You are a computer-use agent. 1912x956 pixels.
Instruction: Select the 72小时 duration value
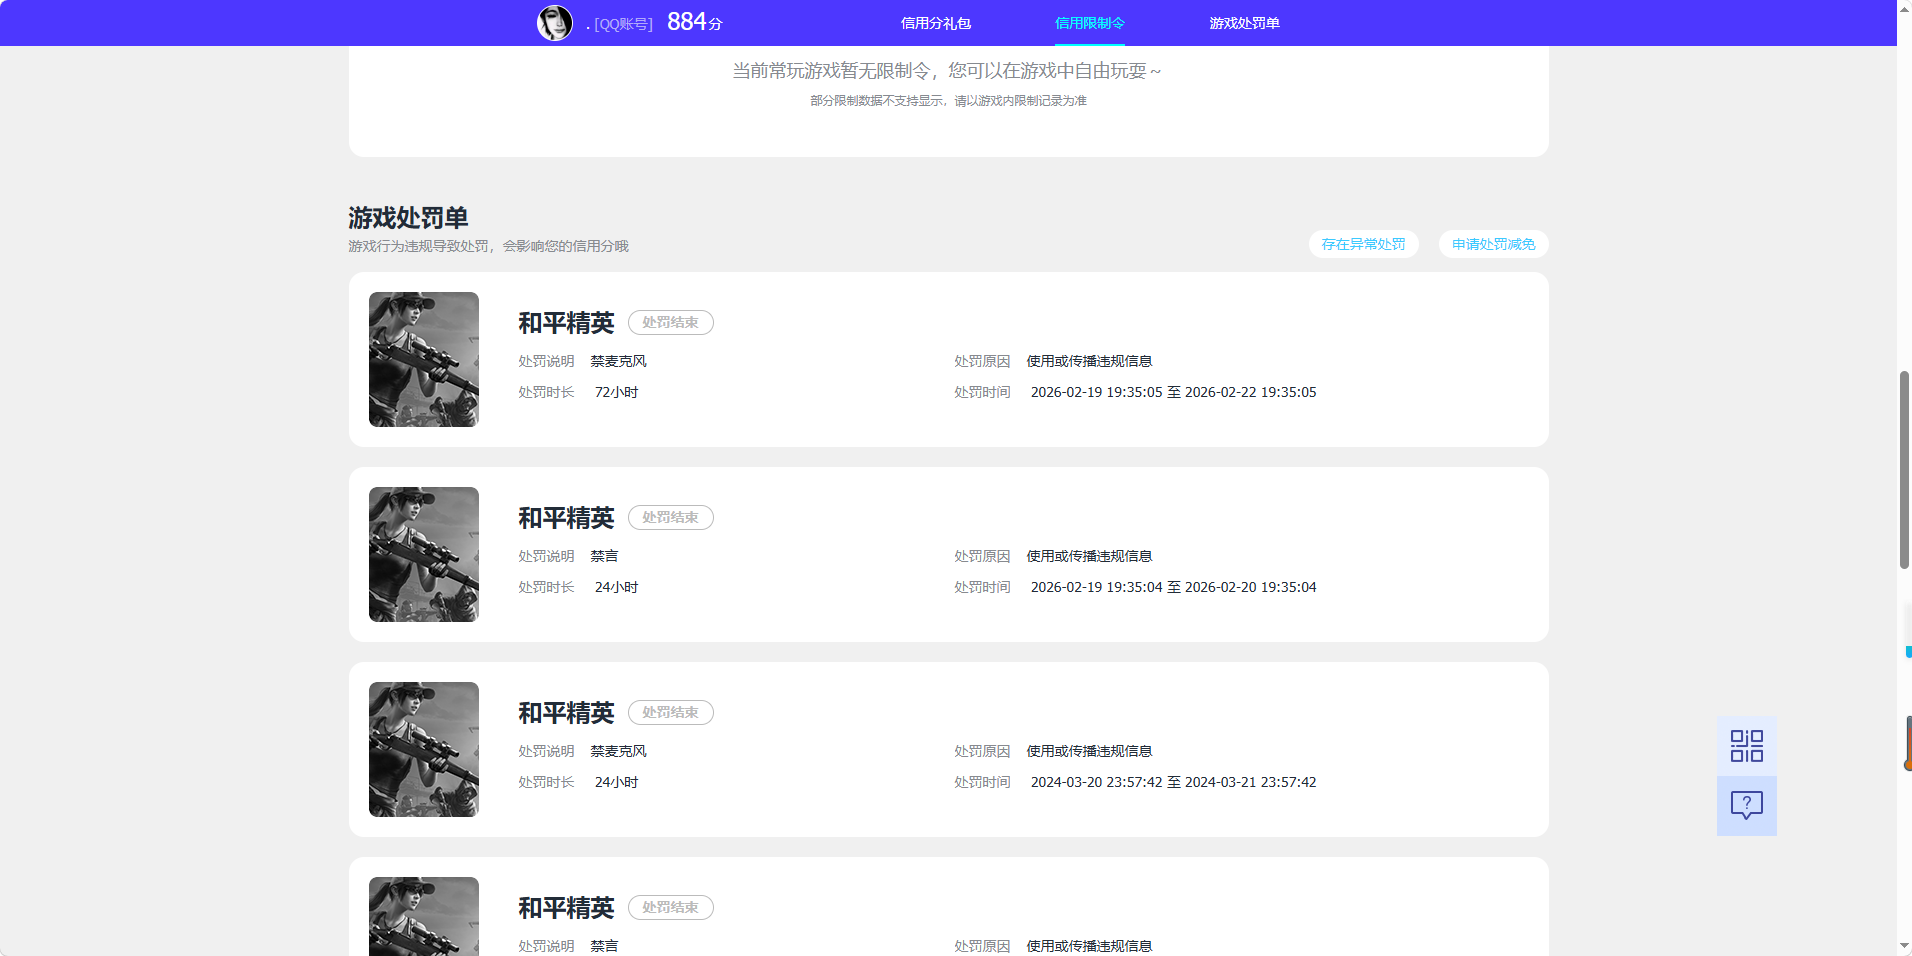(x=616, y=392)
